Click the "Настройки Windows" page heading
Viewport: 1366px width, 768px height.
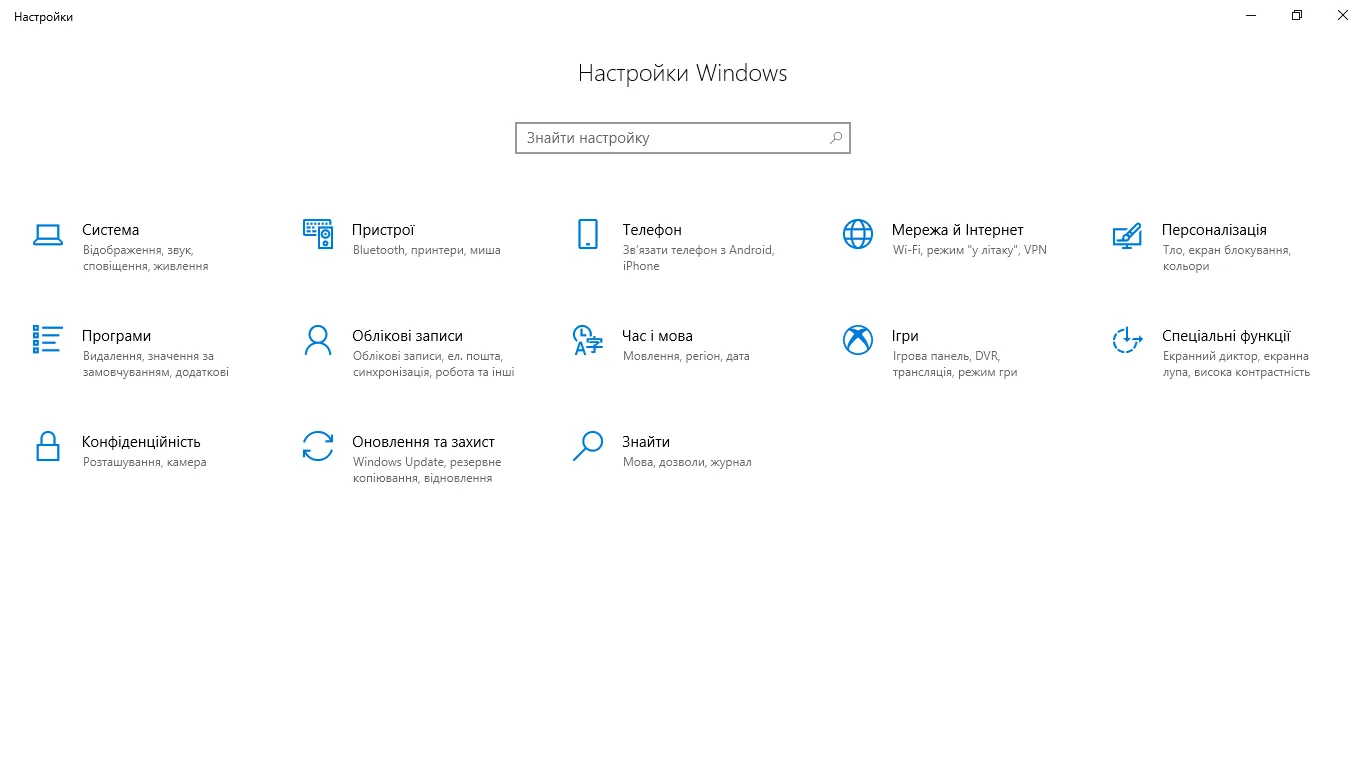click(683, 73)
